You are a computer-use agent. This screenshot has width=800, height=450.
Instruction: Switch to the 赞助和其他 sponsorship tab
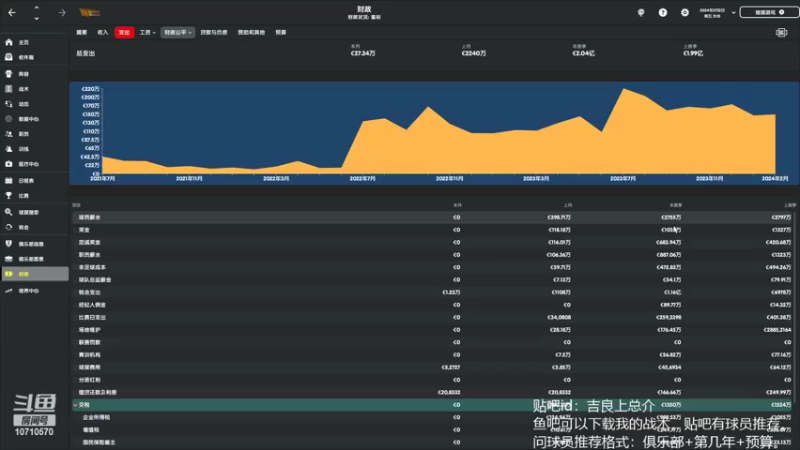(x=251, y=32)
